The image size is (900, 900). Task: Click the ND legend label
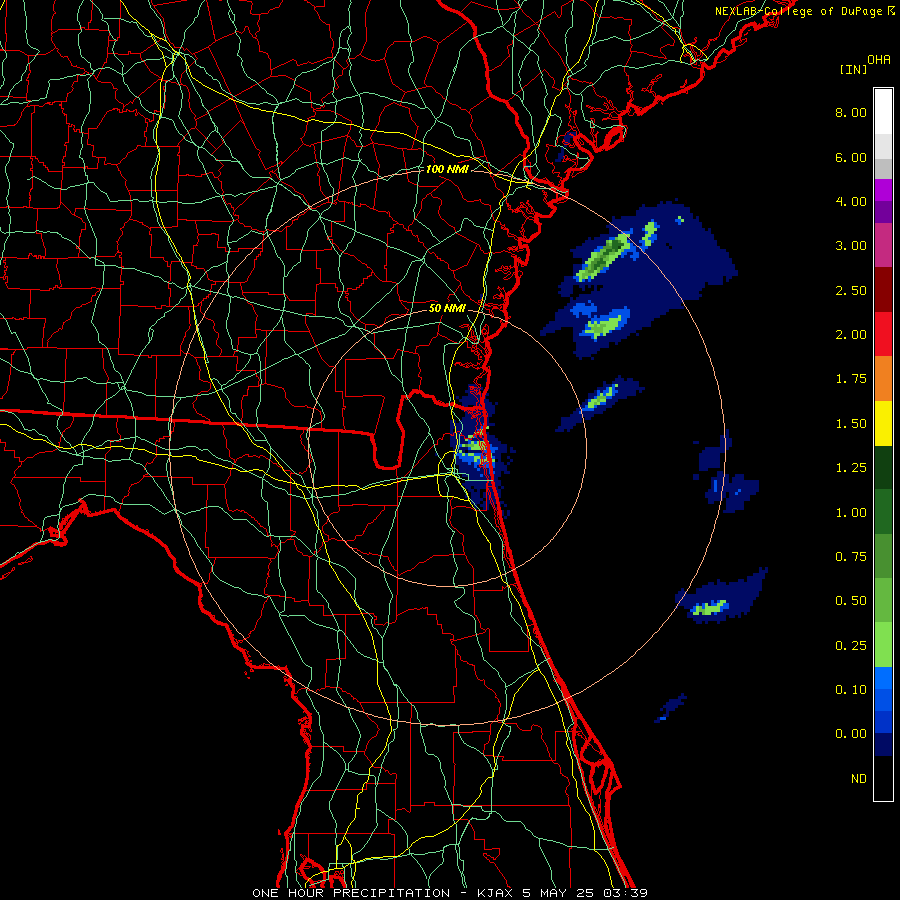(x=859, y=779)
